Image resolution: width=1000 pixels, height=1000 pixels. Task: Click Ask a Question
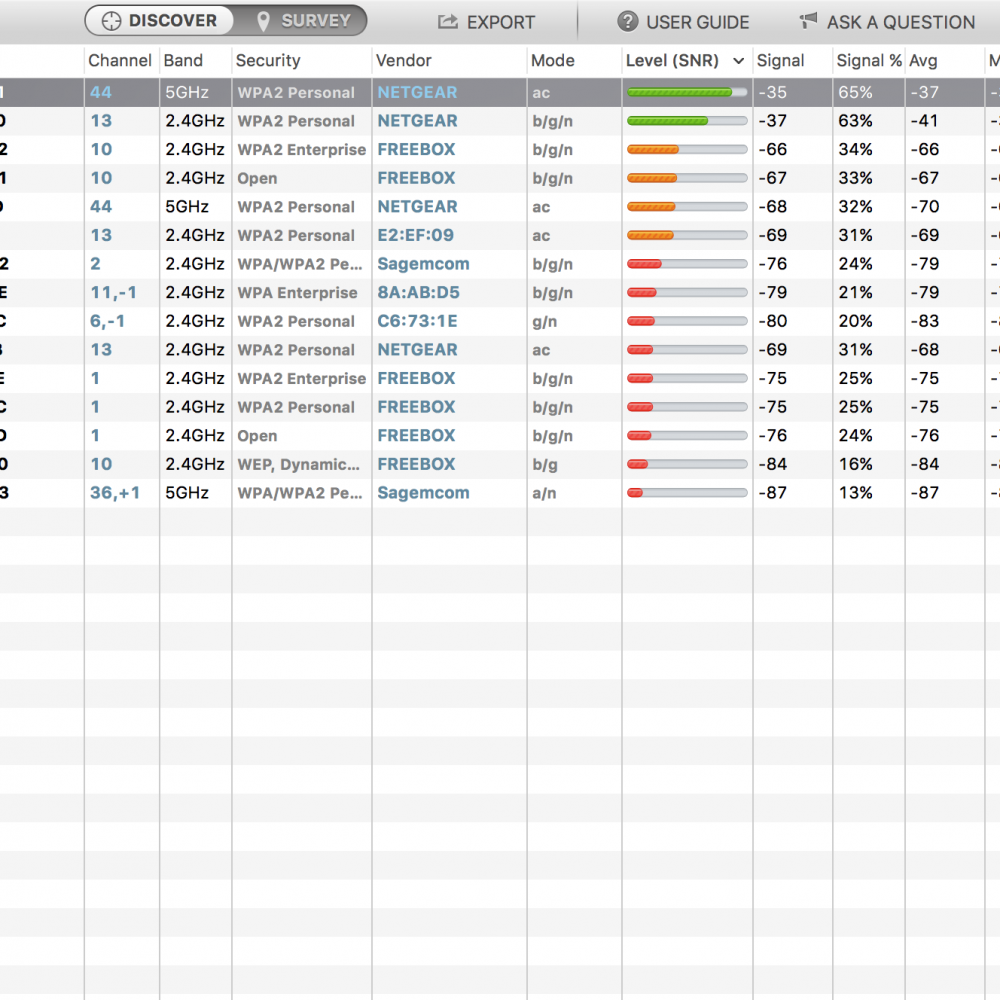pos(887,22)
